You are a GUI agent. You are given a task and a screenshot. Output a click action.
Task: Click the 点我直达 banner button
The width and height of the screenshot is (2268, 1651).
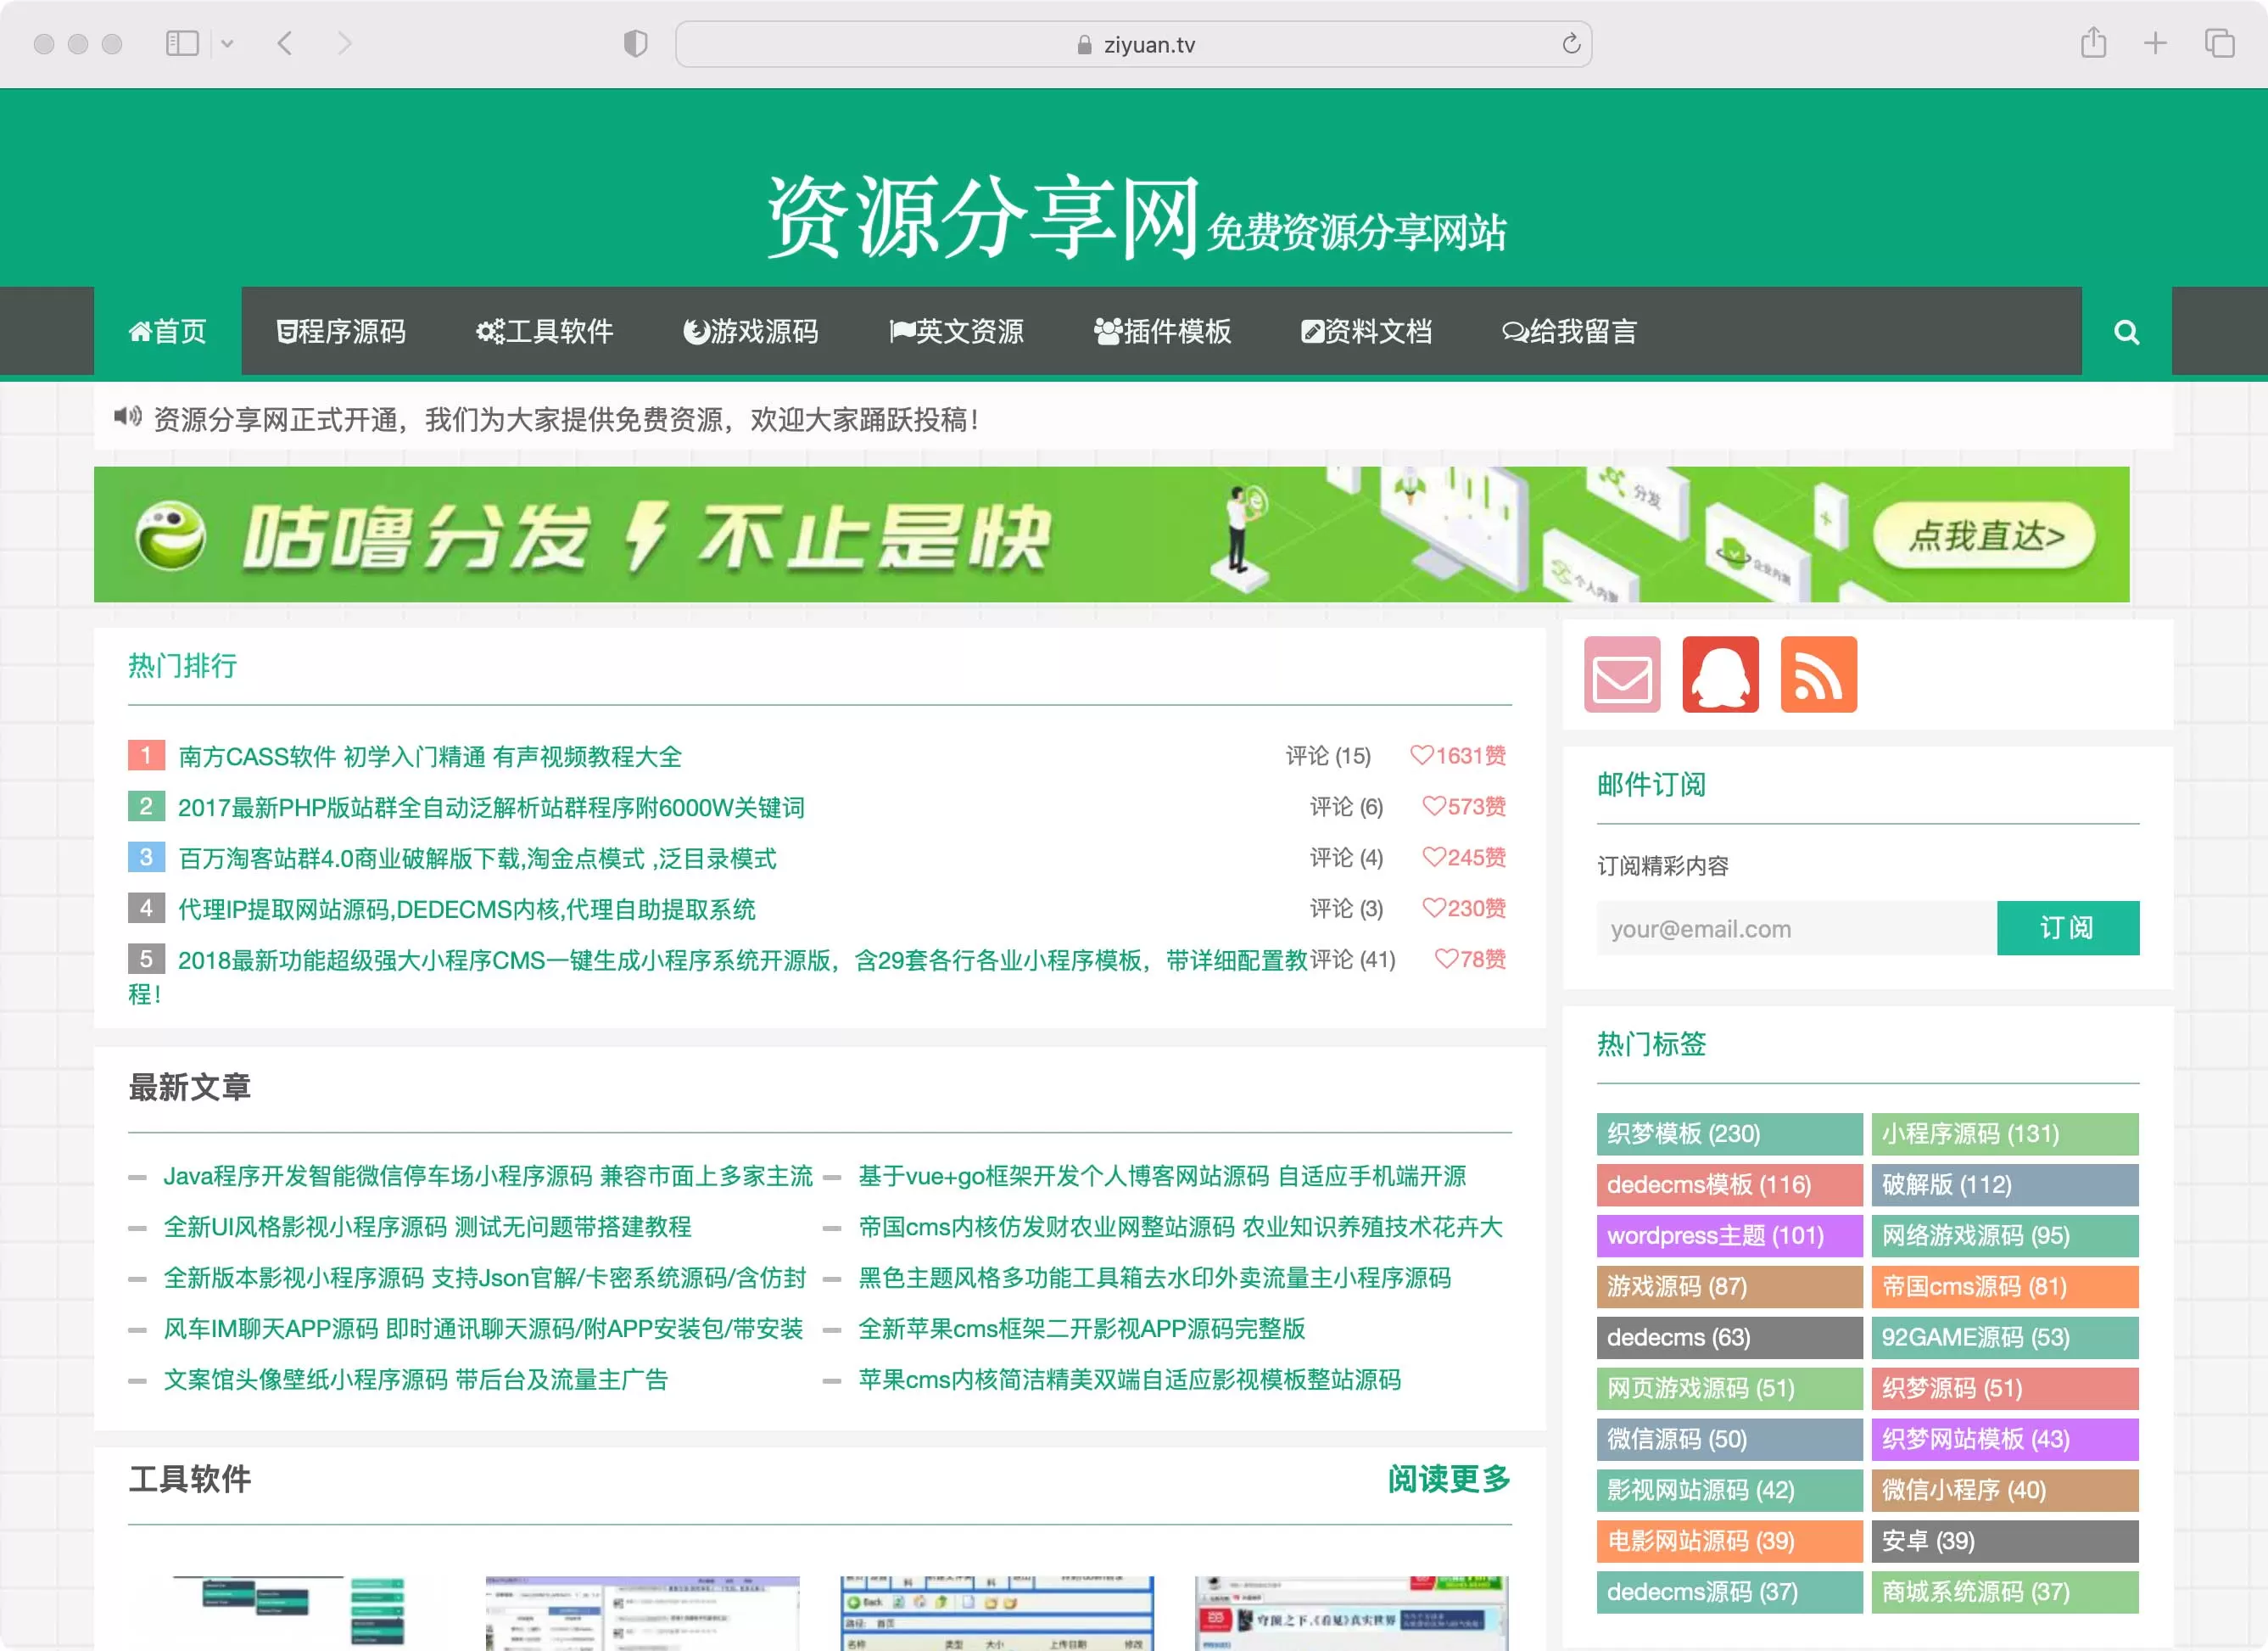[1984, 536]
